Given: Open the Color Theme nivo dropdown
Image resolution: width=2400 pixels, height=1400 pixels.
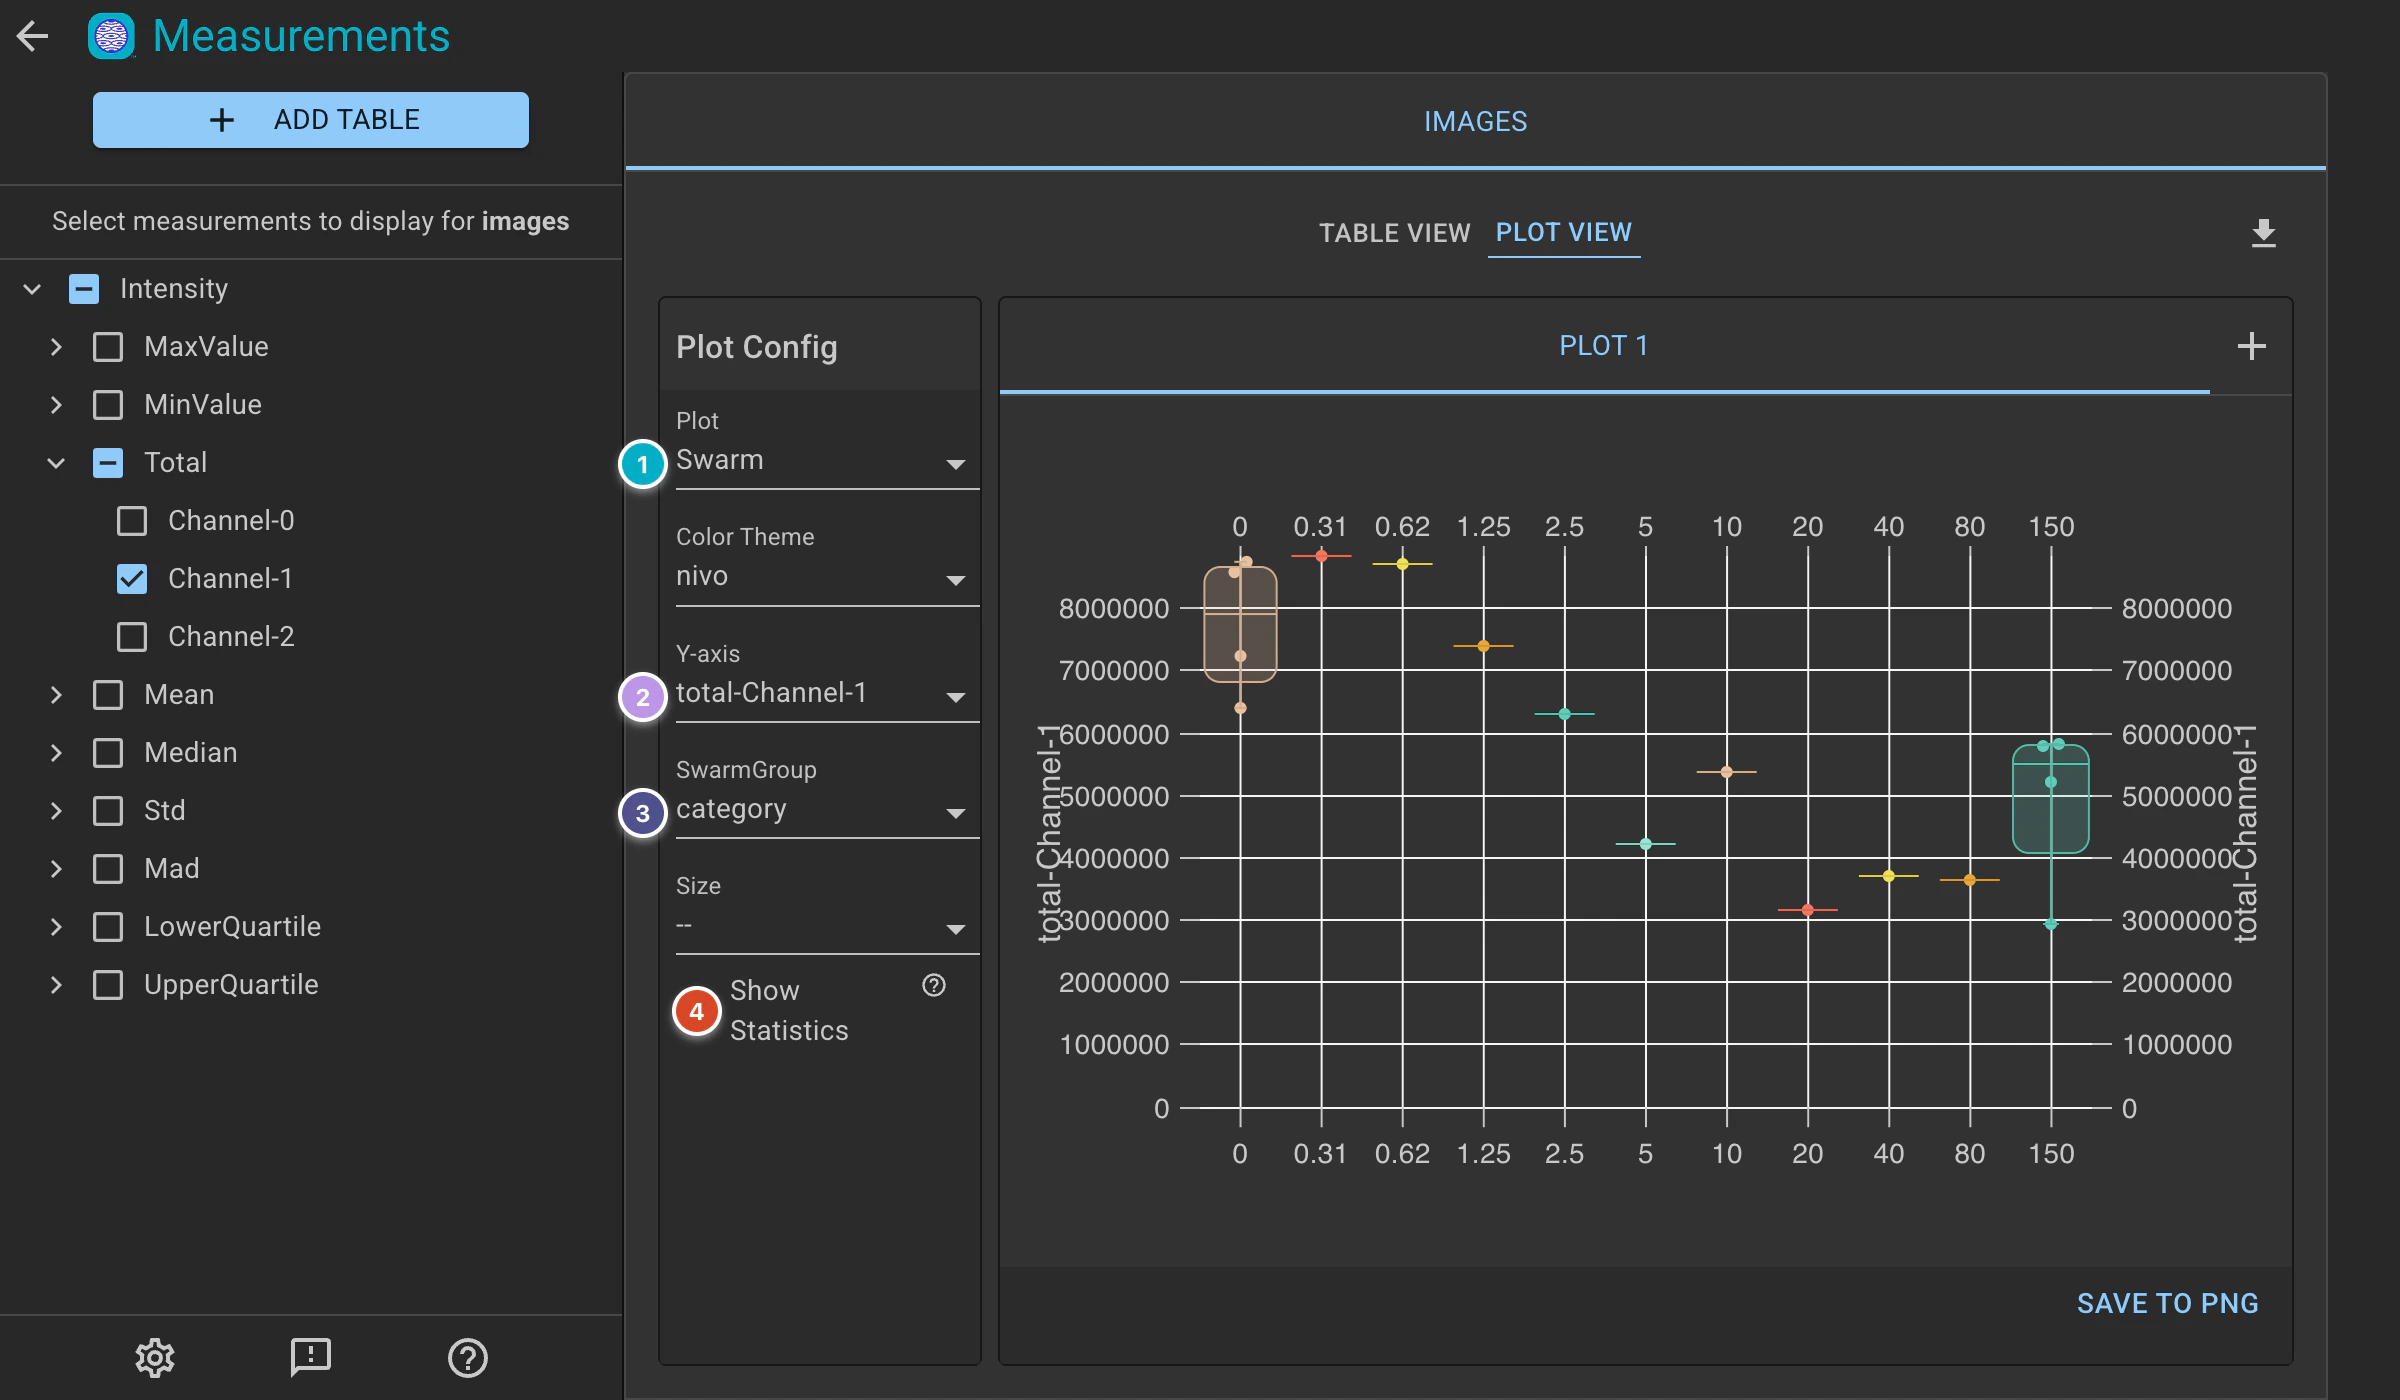Looking at the screenshot, I should pyautogui.click(x=826, y=577).
